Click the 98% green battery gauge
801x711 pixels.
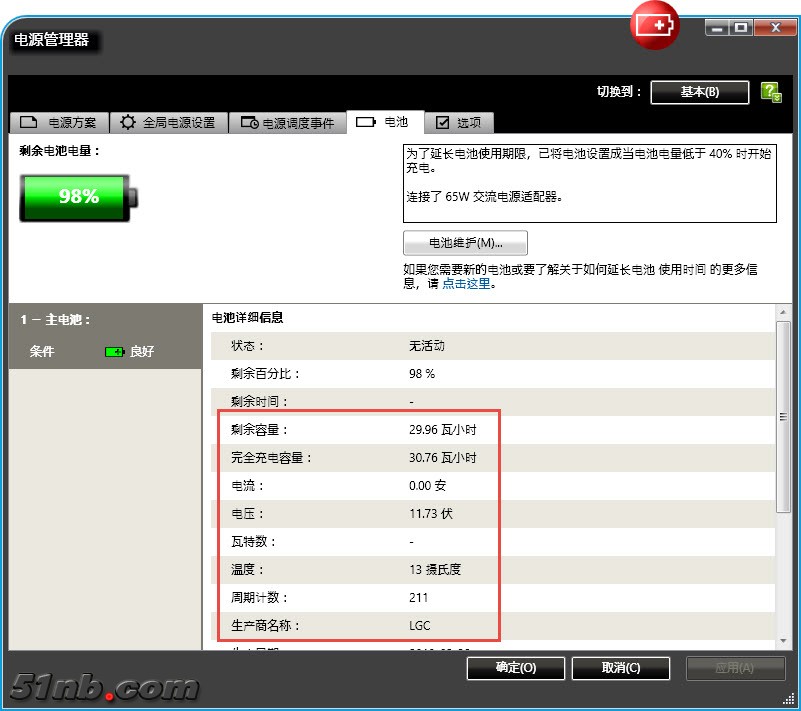[78, 197]
